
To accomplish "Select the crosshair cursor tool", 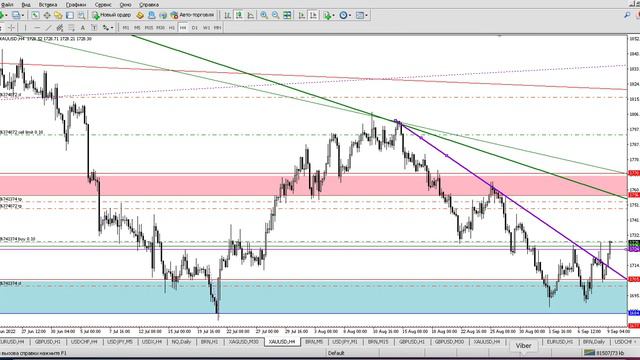I will tap(11, 28).
